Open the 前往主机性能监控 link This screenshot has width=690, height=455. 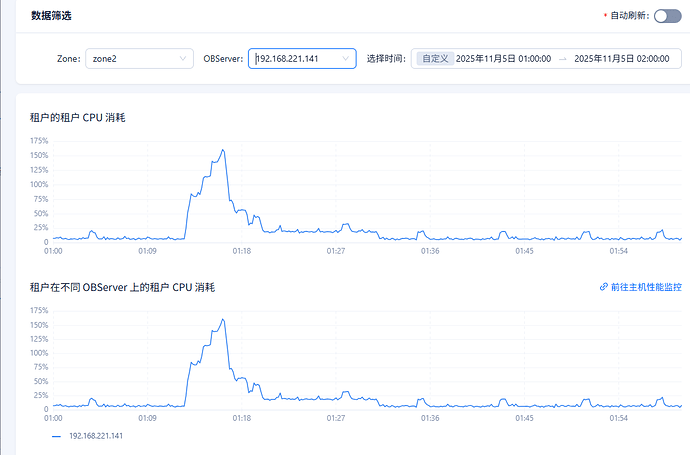point(646,286)
